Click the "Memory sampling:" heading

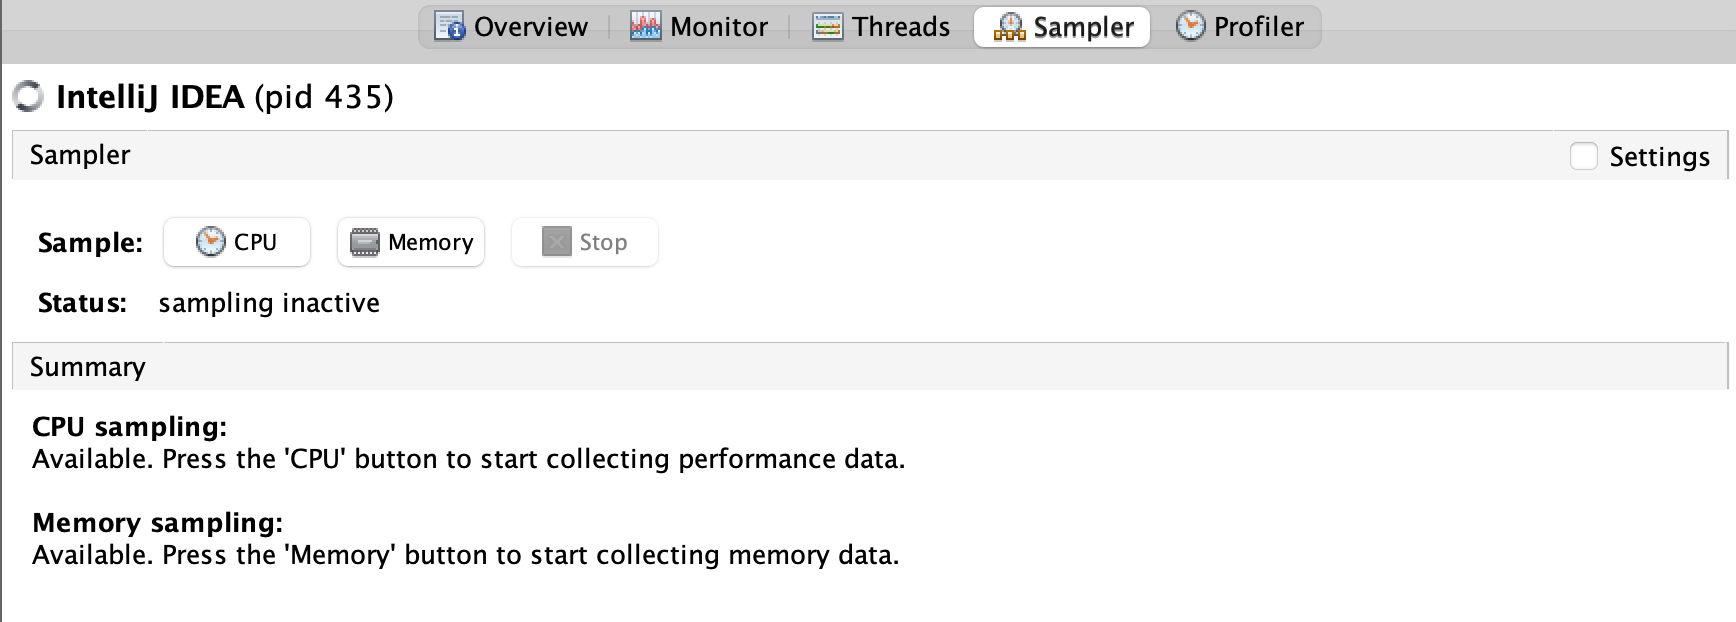click(x=158, y=523)
